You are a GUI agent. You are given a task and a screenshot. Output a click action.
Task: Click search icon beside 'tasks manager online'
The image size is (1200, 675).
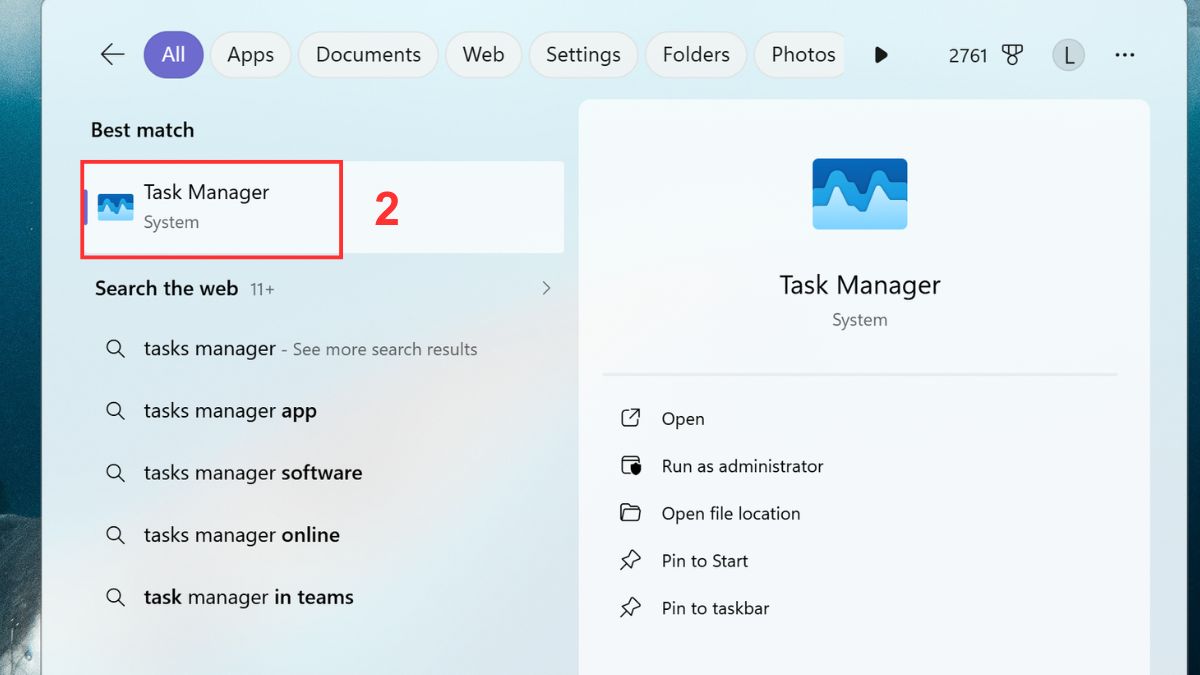[116, 535]
